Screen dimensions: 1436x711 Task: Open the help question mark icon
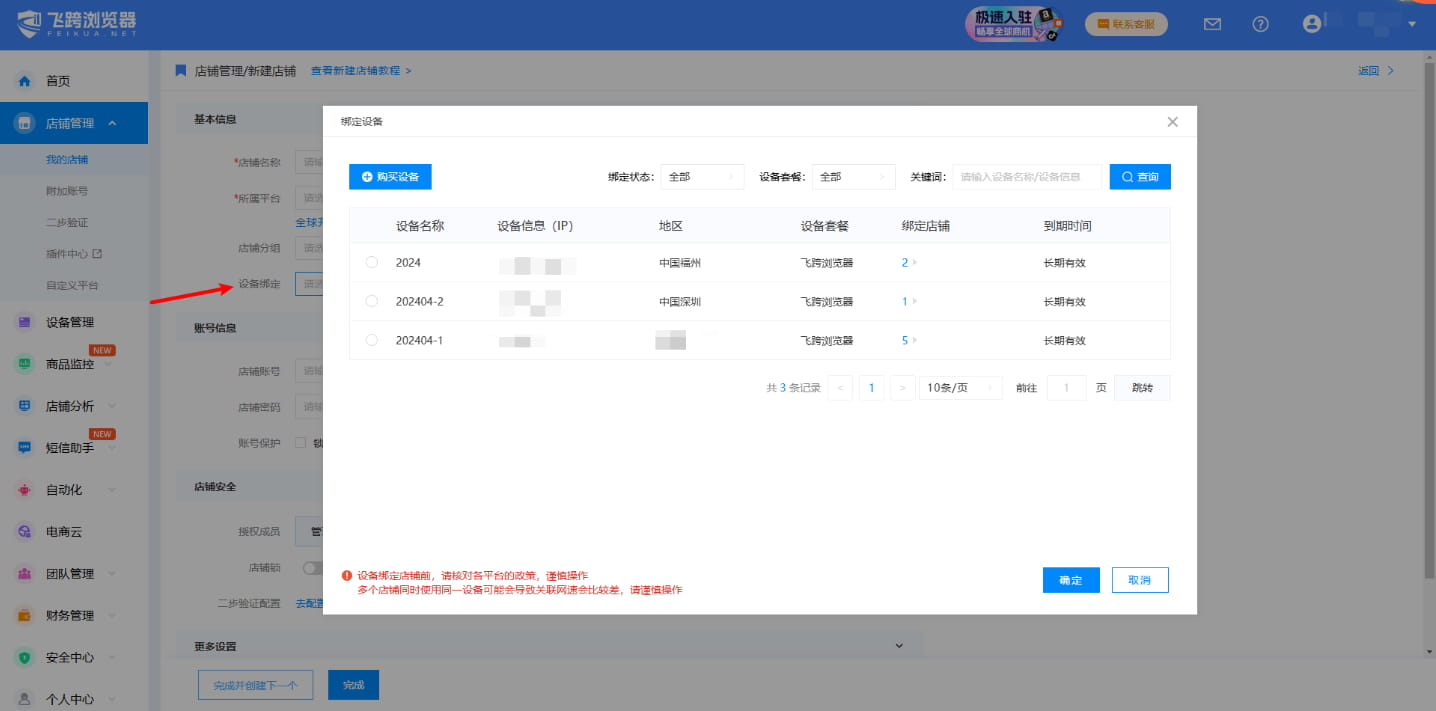coord(1260,23)
